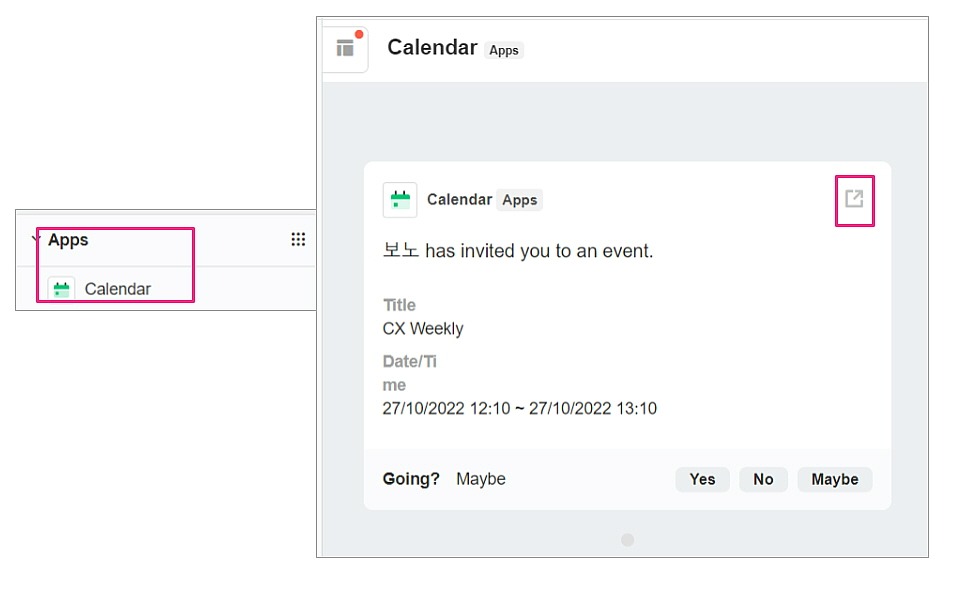Accept the invitation with Yes

point(702,479)
